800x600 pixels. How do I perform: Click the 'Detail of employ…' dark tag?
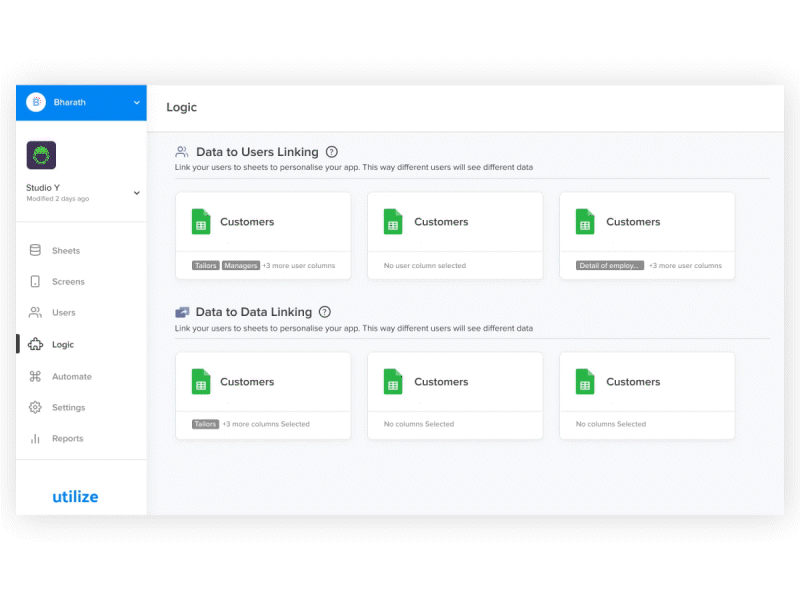[x=608, y=265]
